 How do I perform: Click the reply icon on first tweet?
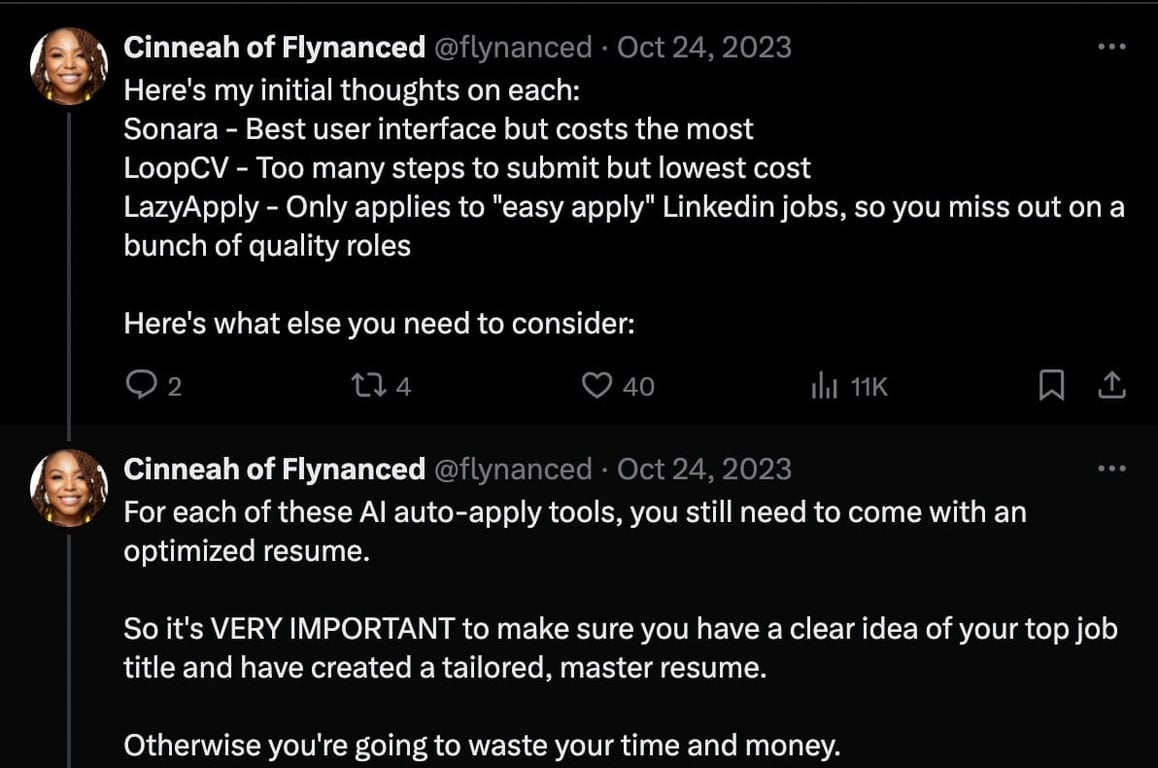[140, 385]
